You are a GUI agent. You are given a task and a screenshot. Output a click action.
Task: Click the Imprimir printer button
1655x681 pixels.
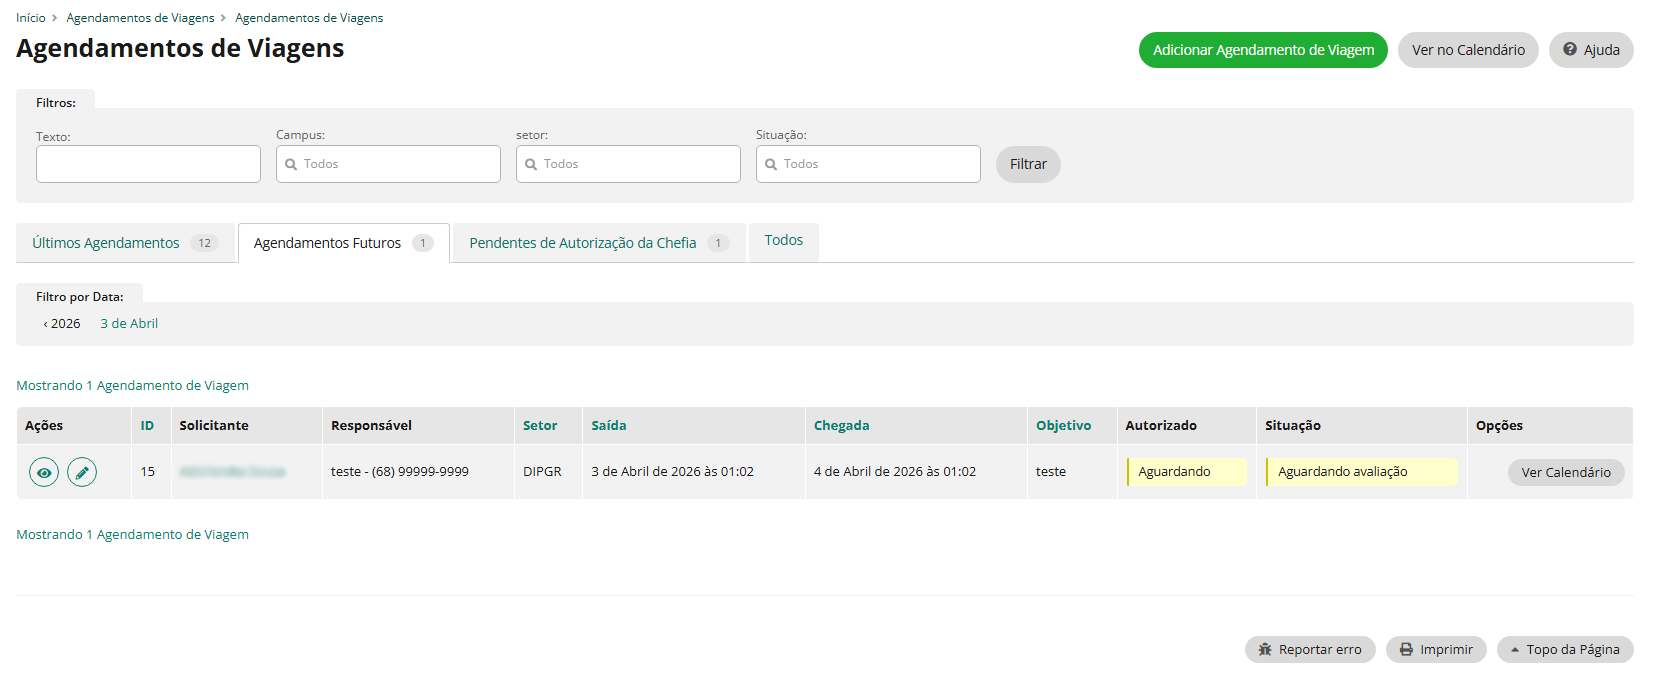pos(1435,650)
